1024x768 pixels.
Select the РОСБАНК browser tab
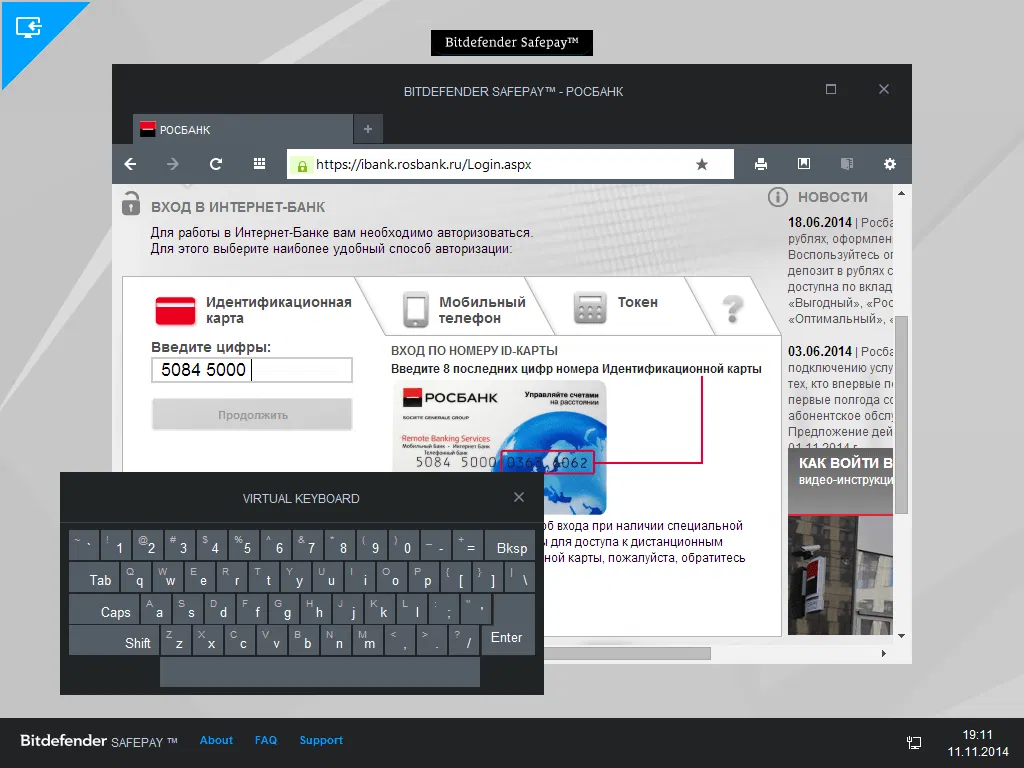tap(243, 129)
